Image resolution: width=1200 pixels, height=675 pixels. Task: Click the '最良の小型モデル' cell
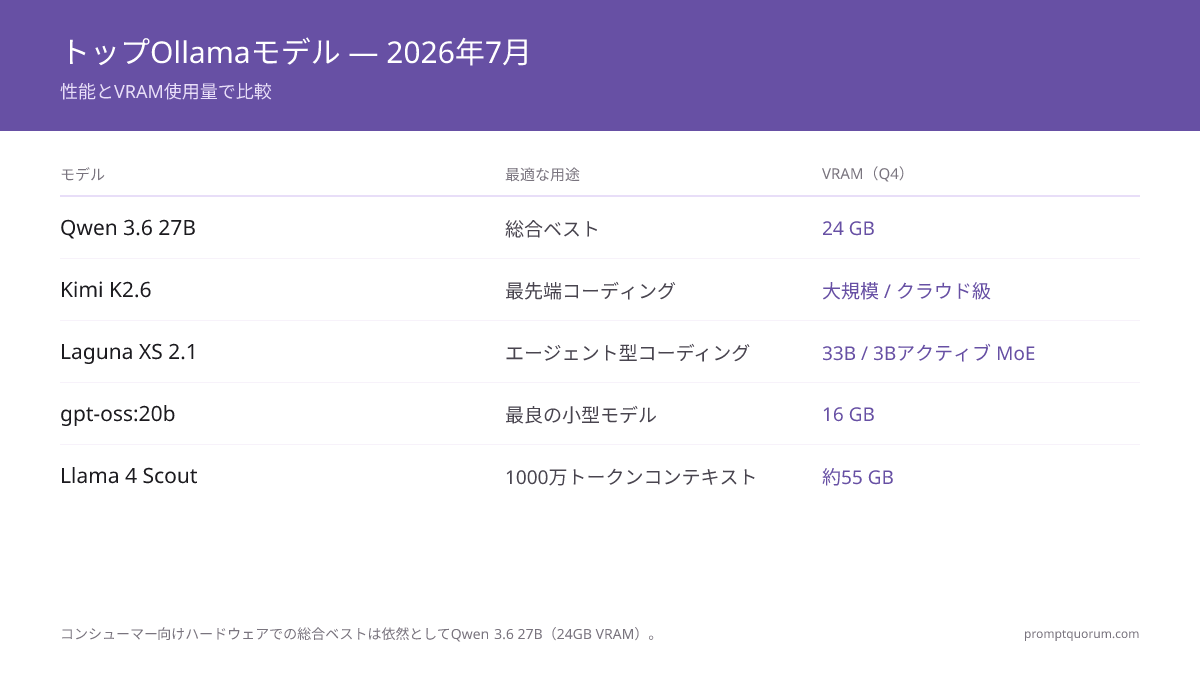[581, 415]
